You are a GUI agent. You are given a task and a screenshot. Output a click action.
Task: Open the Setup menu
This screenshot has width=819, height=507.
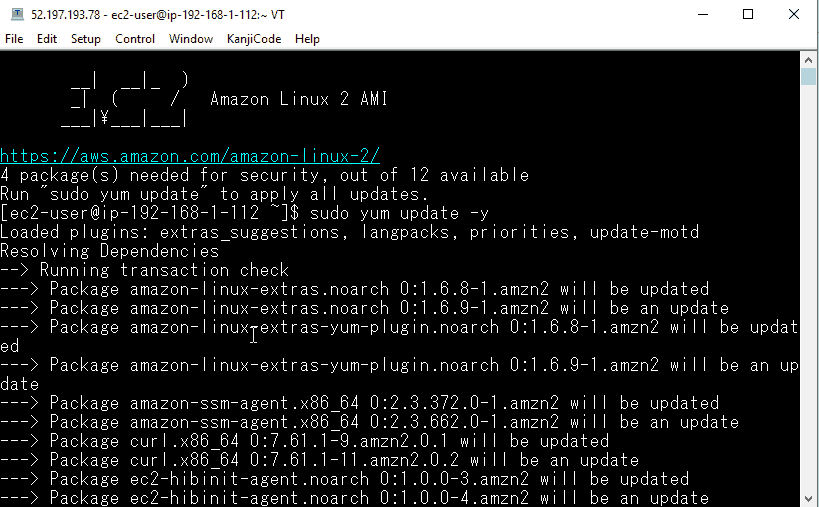tap(85, 39)
